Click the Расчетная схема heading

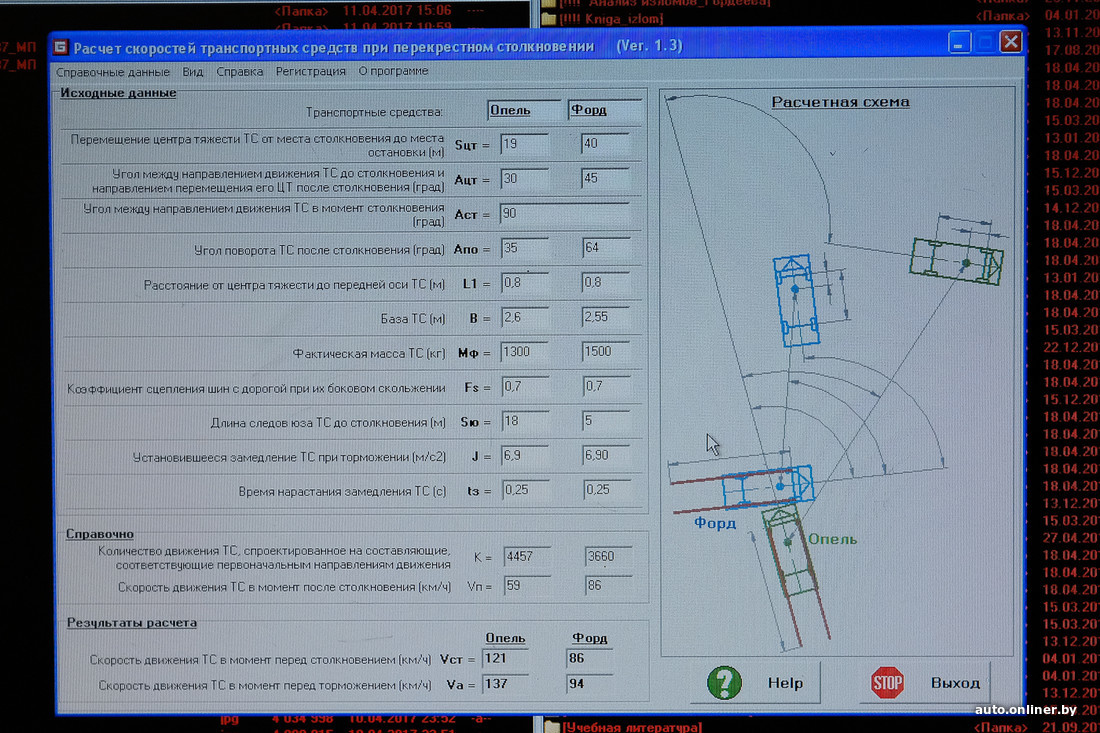coord(840,102)
